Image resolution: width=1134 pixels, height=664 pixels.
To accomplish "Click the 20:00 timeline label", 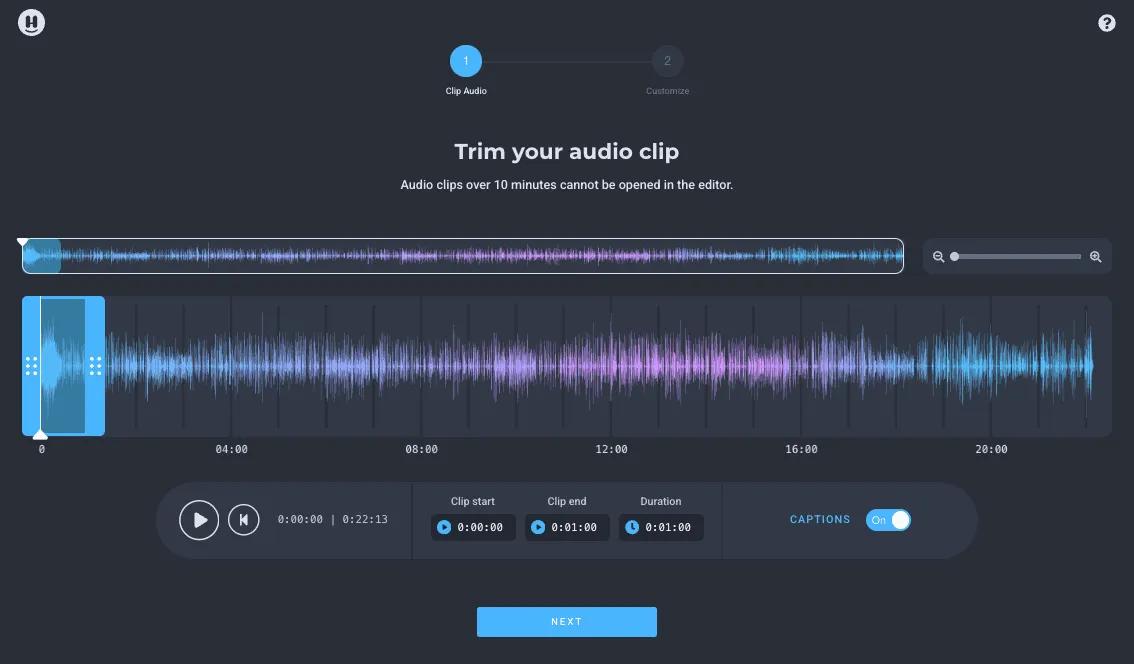I will click(x=992, y=449).
